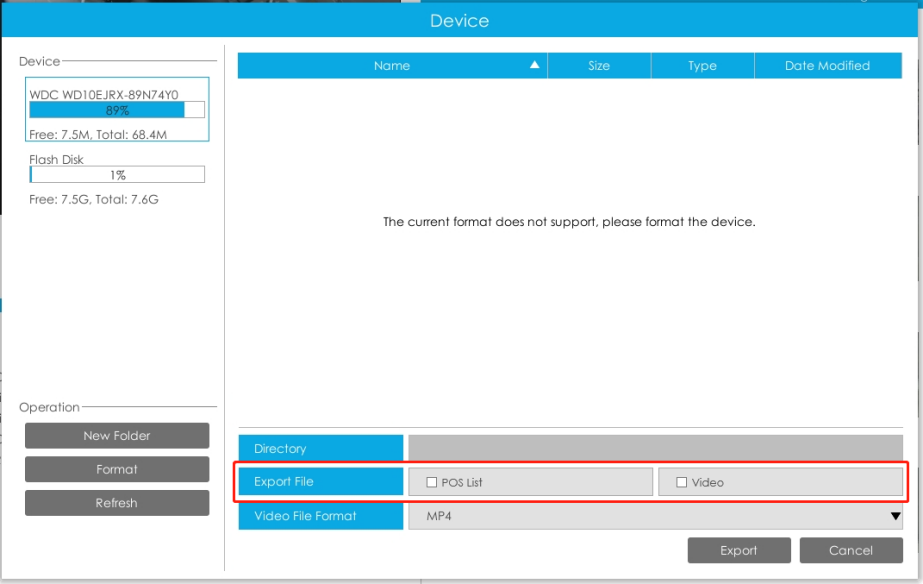
Task: Sort by the Type column header
Action: click(703, 65)
